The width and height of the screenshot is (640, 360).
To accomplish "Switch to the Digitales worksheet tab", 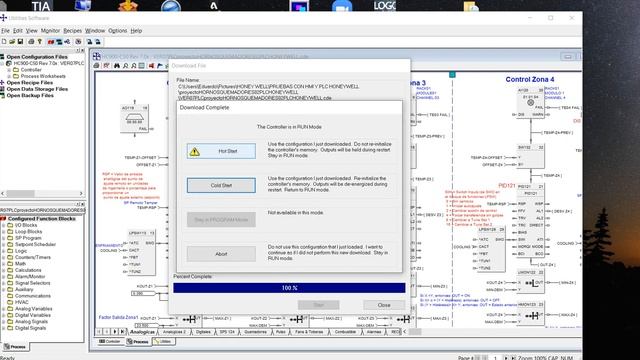I will coord(203,332).
